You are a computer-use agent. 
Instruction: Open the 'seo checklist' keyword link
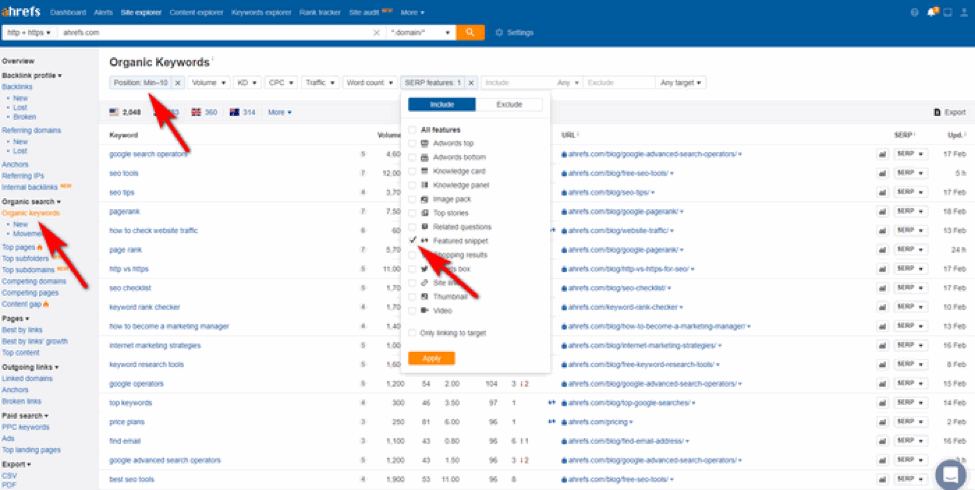[131, 288]
